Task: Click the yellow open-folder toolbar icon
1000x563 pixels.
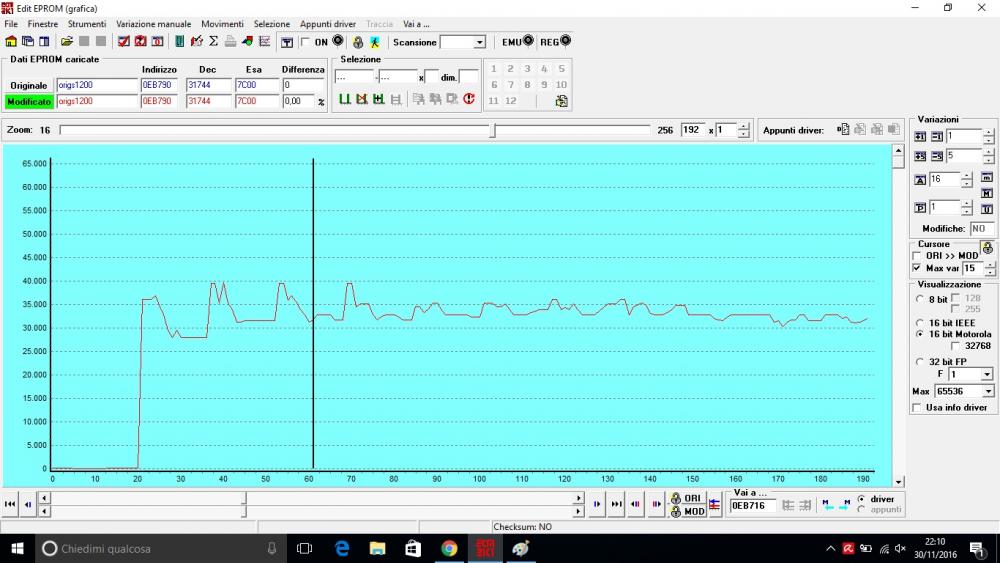Action: pyautogui.click(x=66, y=41)
